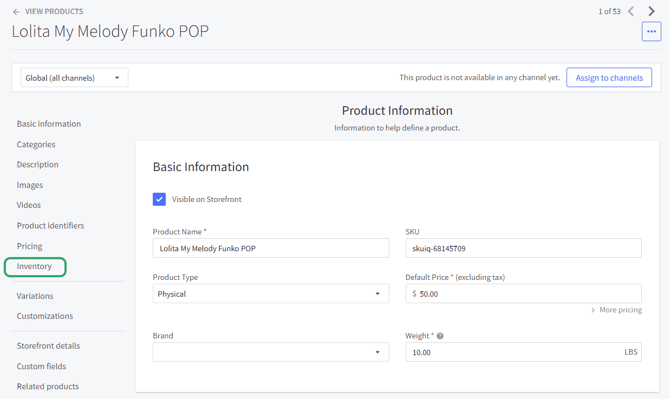Uncheck Visible on Storefront checkbox
The image size is (670, 399).
click(159, 199)
